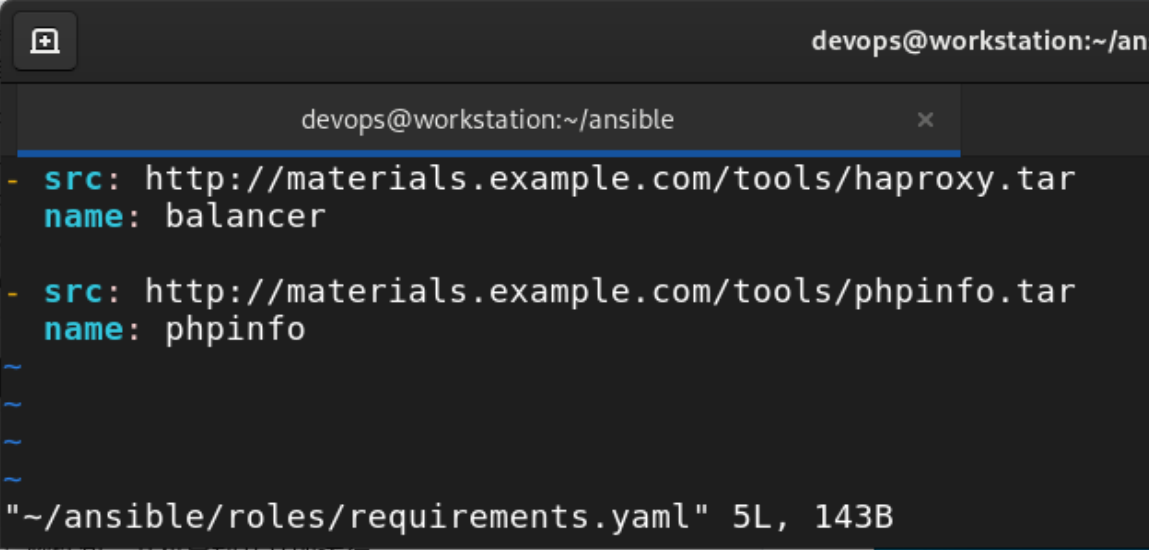Click the balancer value
1149x550 pixels.
[x=245, y=217]
